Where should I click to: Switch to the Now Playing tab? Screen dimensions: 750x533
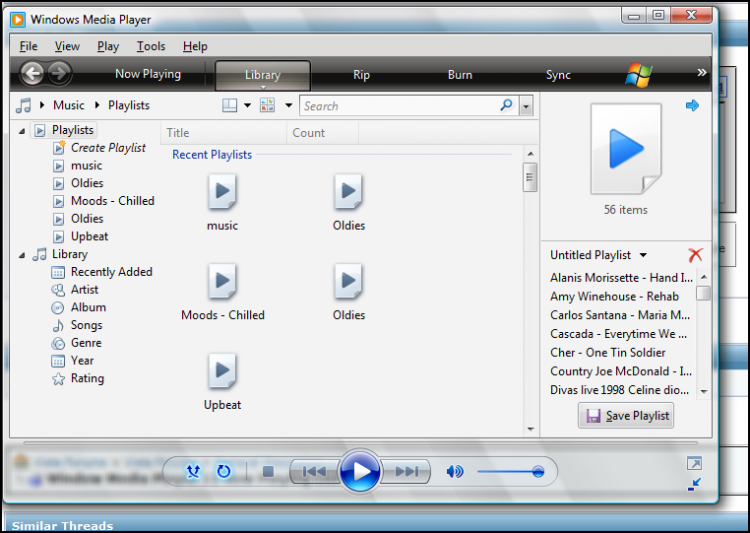pyautogui.click(x=148, y=74)
